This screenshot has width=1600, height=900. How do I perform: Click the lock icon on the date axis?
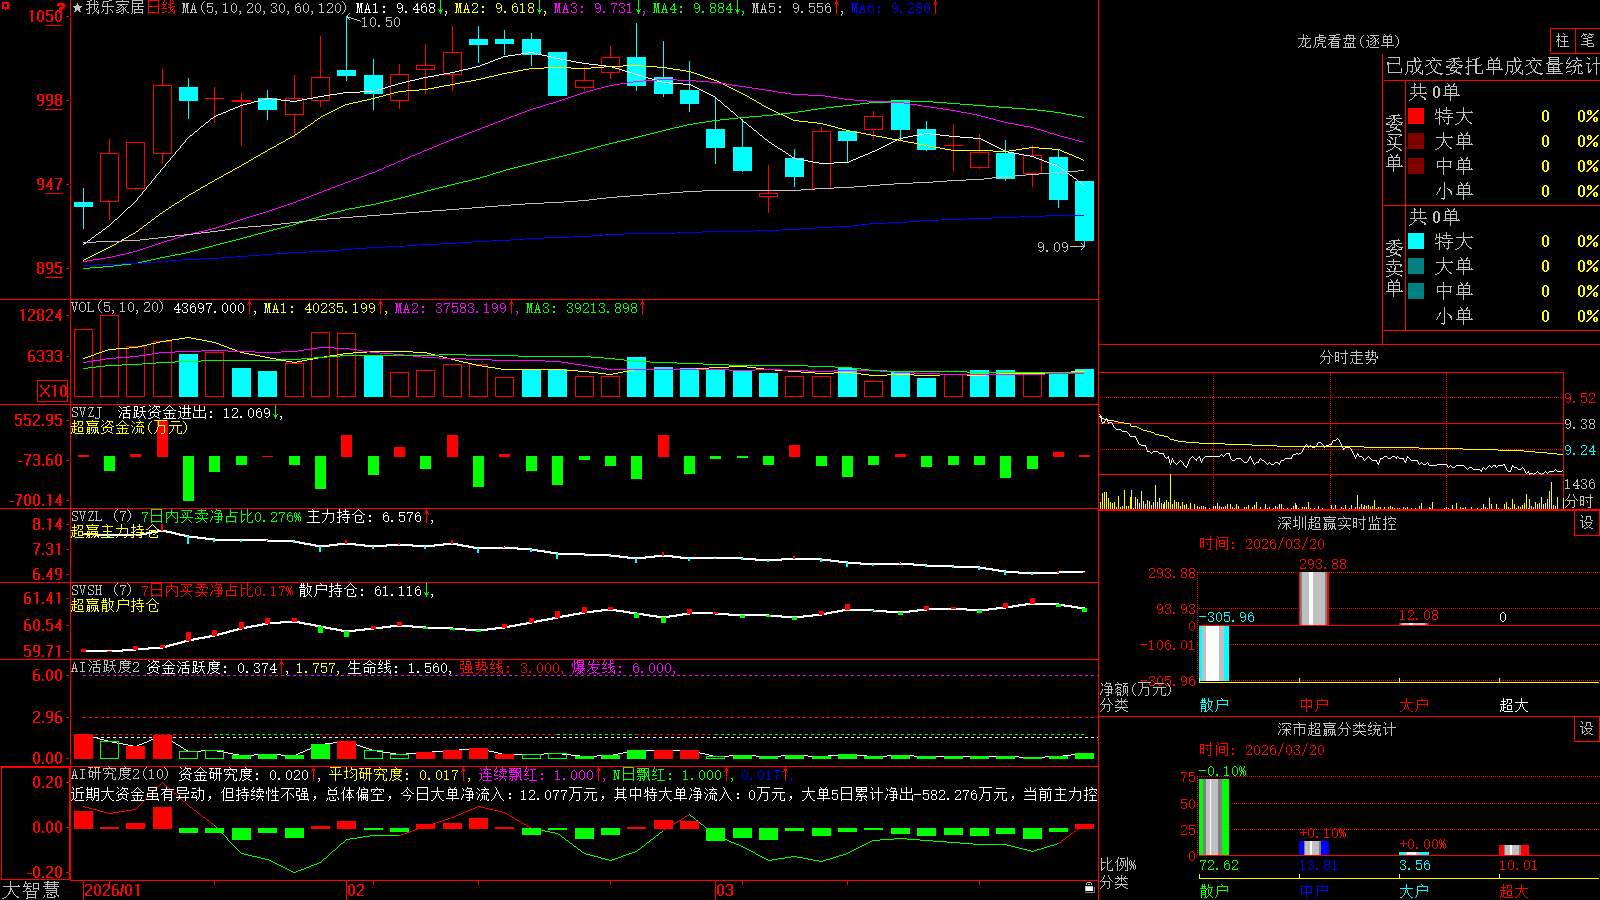point(1090,887)
